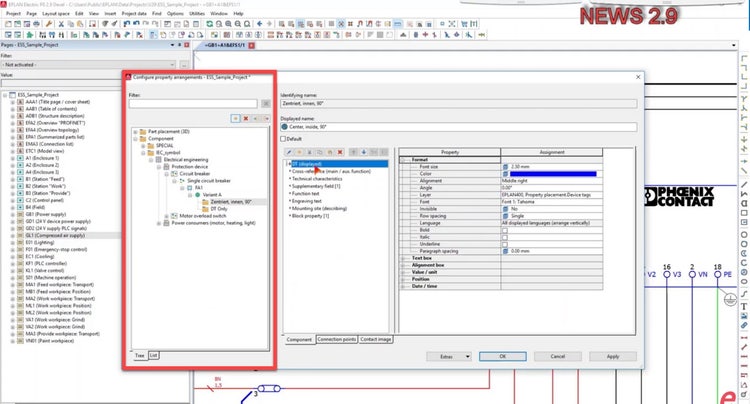The image size is (750, 404).
Task: Collapse the Motor overload switch node
Action: [167, 215]
